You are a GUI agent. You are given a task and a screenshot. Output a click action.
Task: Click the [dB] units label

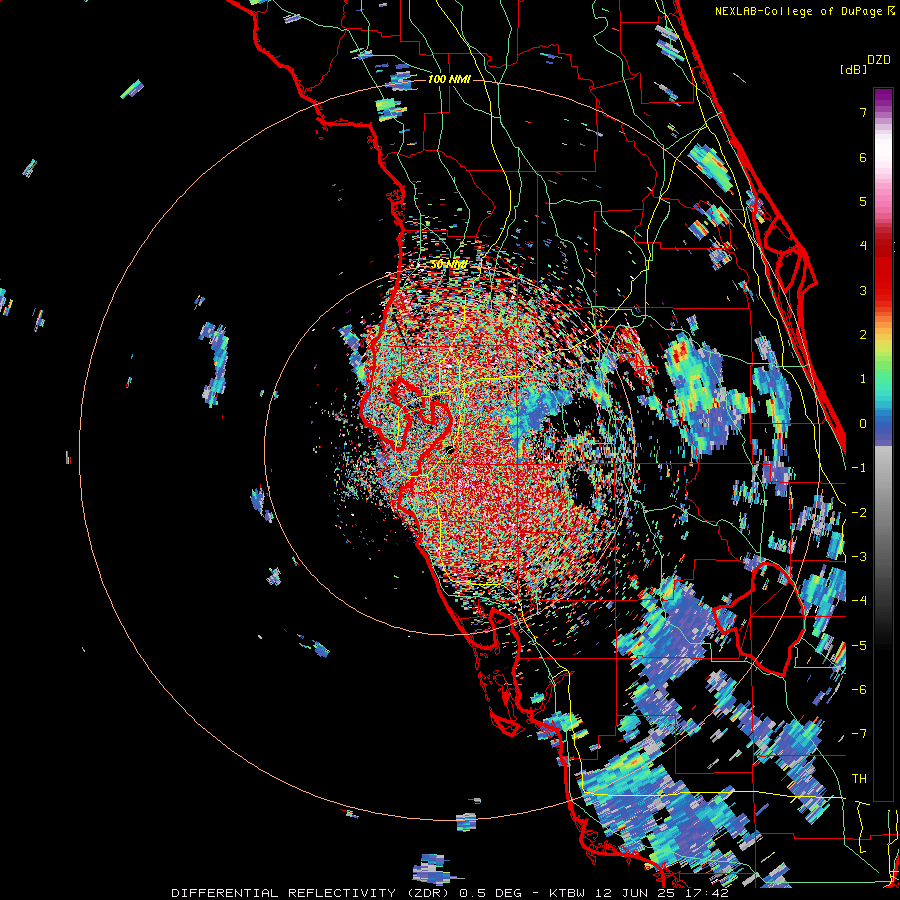(x=853, y=69)
